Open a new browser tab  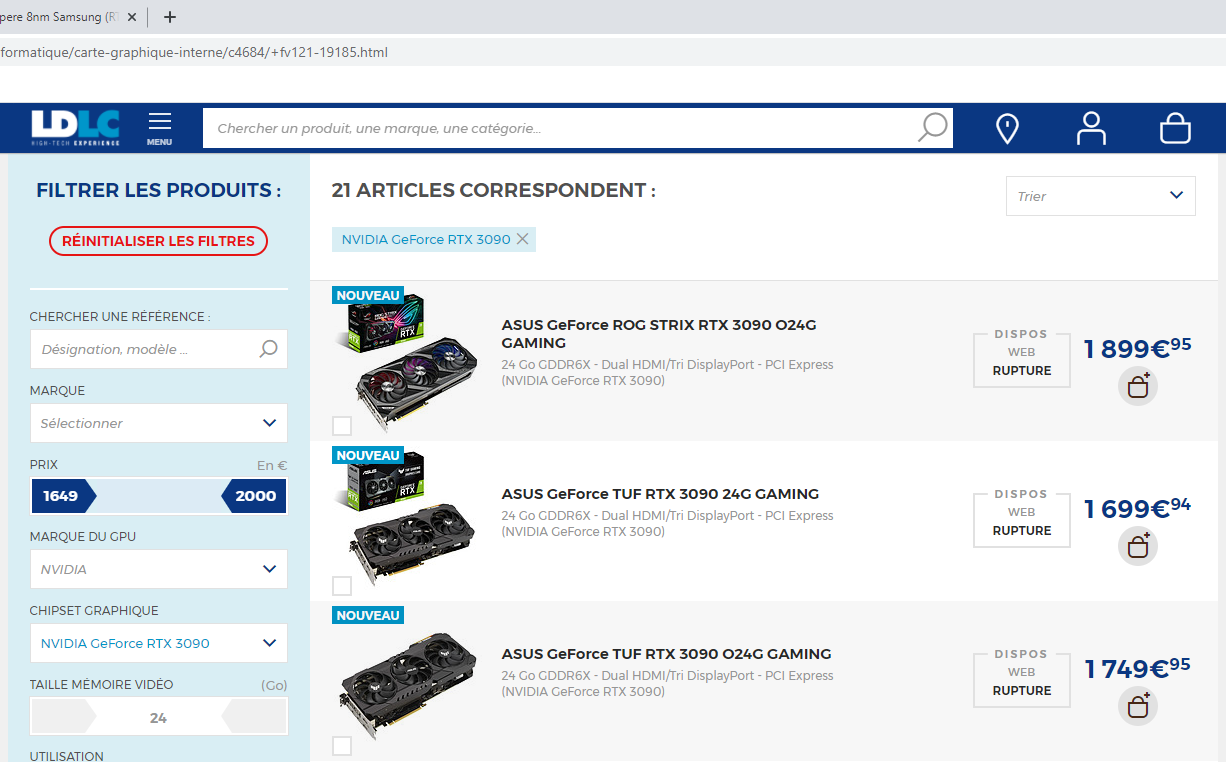tap(170, 17)
